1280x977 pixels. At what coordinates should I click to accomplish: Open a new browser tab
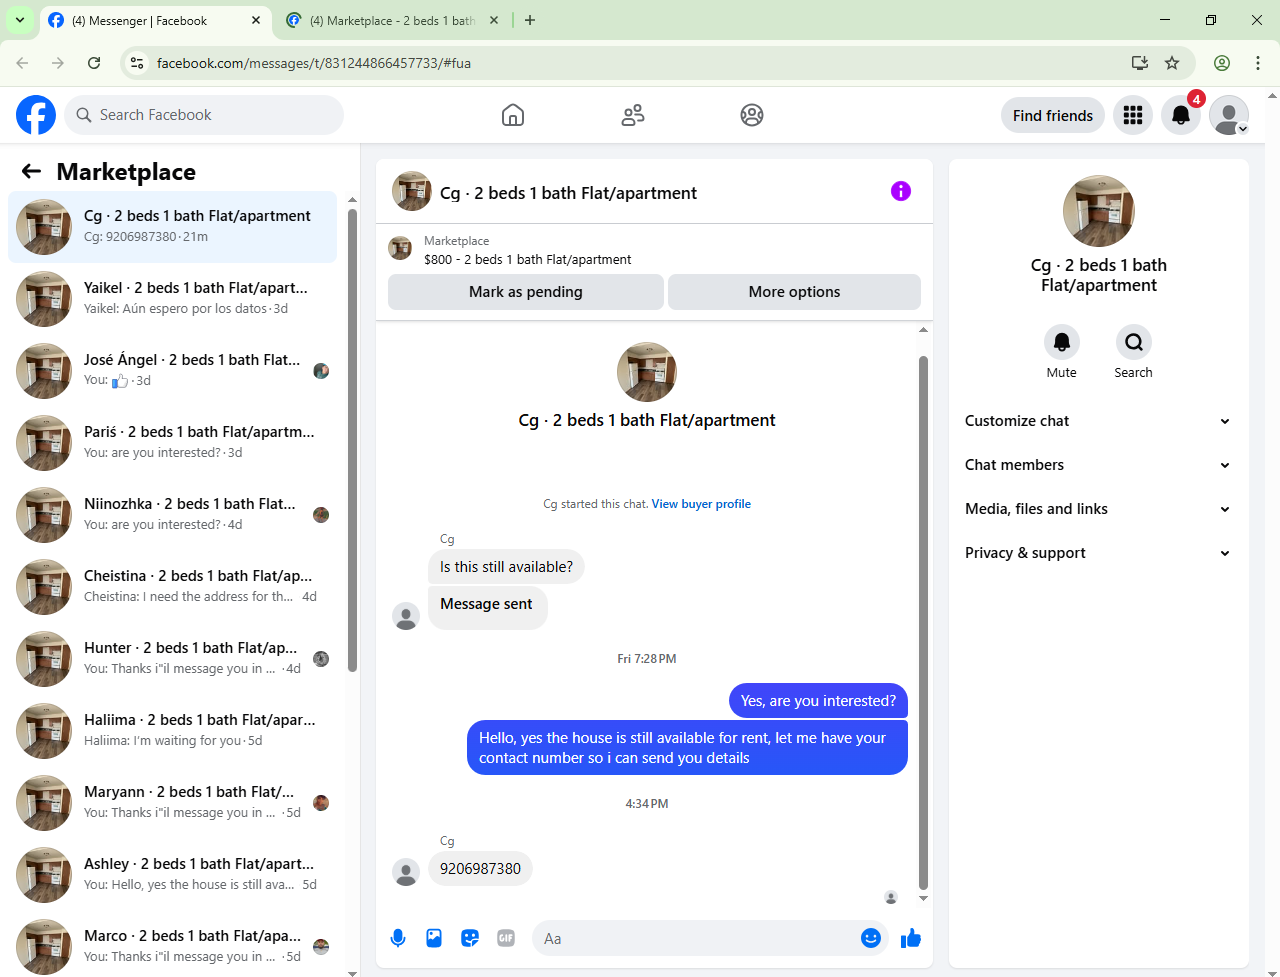coord(530,20)
